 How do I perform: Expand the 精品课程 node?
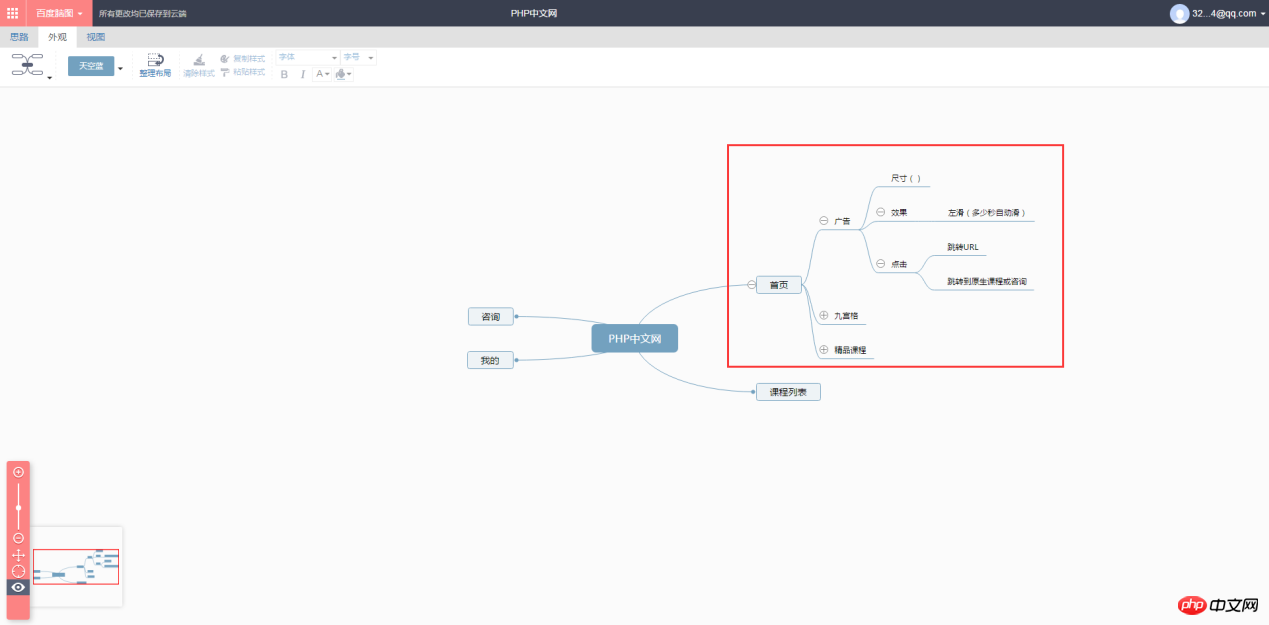(824, 350)
